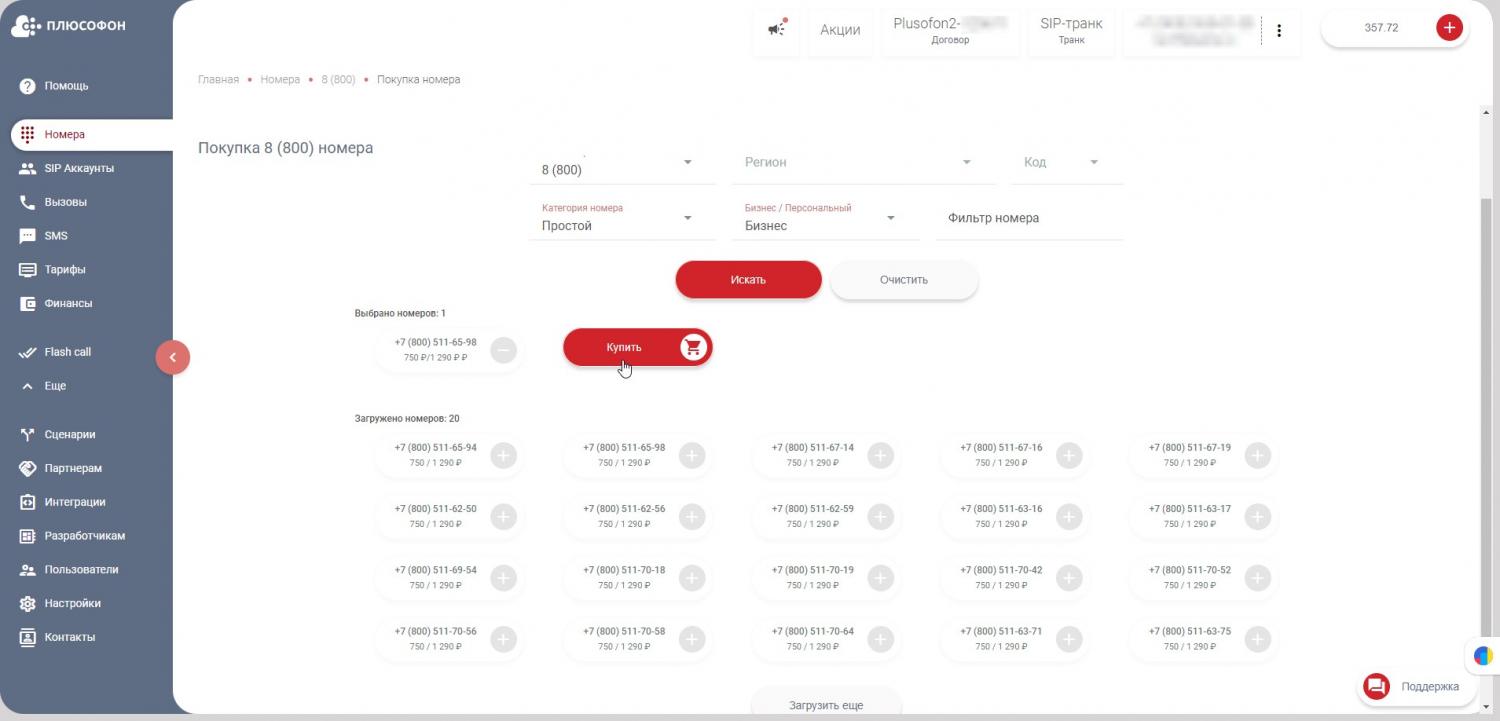Click the Очистить clear button
This screenshot has height=721, width=1500.
[903, 280]
